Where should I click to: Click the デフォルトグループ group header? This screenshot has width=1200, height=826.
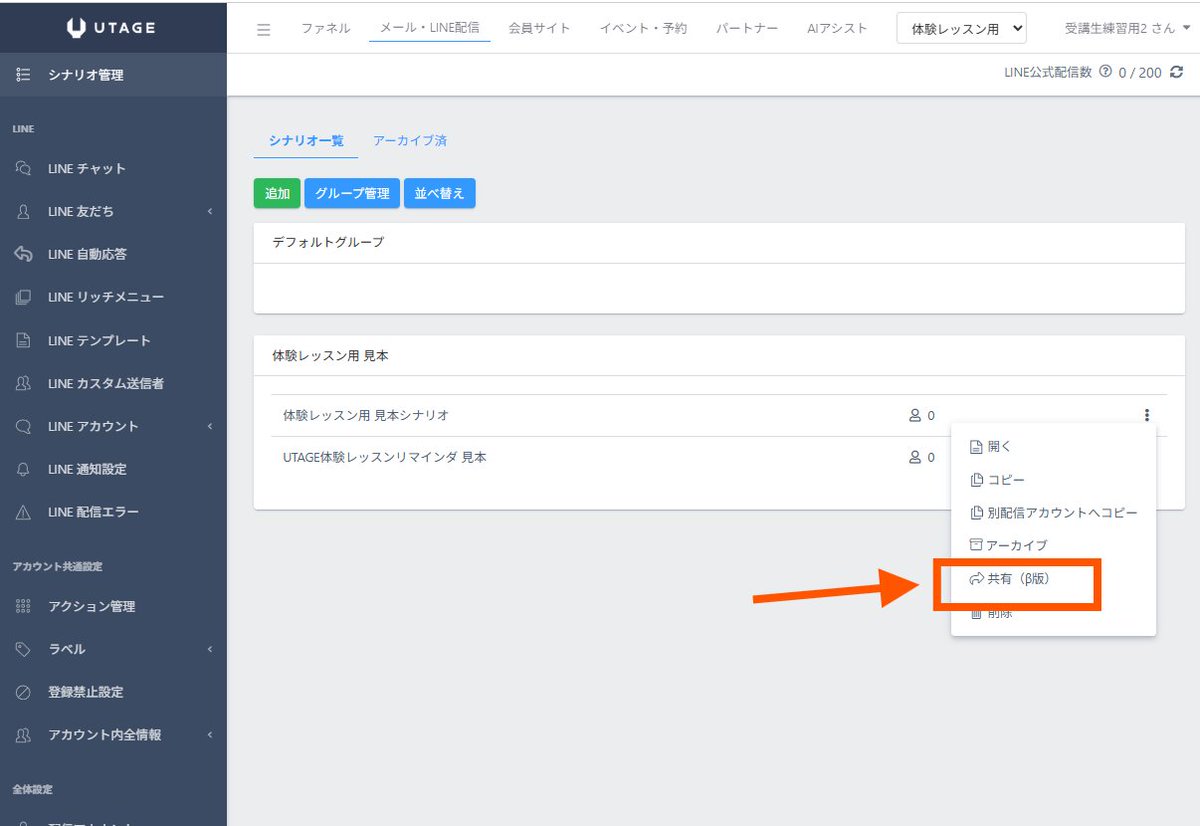click(x=719, y=243)
